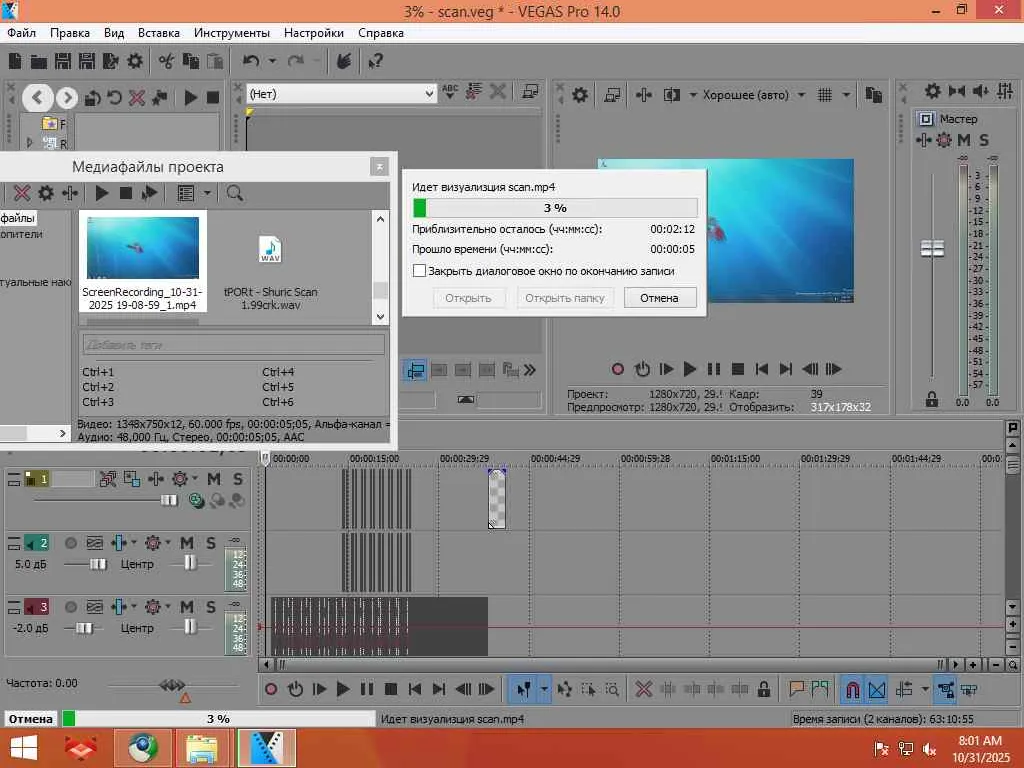Click the copy snapshot icon in preview toolbar
Screen dimensions: 1024x768
click(873, 95)
